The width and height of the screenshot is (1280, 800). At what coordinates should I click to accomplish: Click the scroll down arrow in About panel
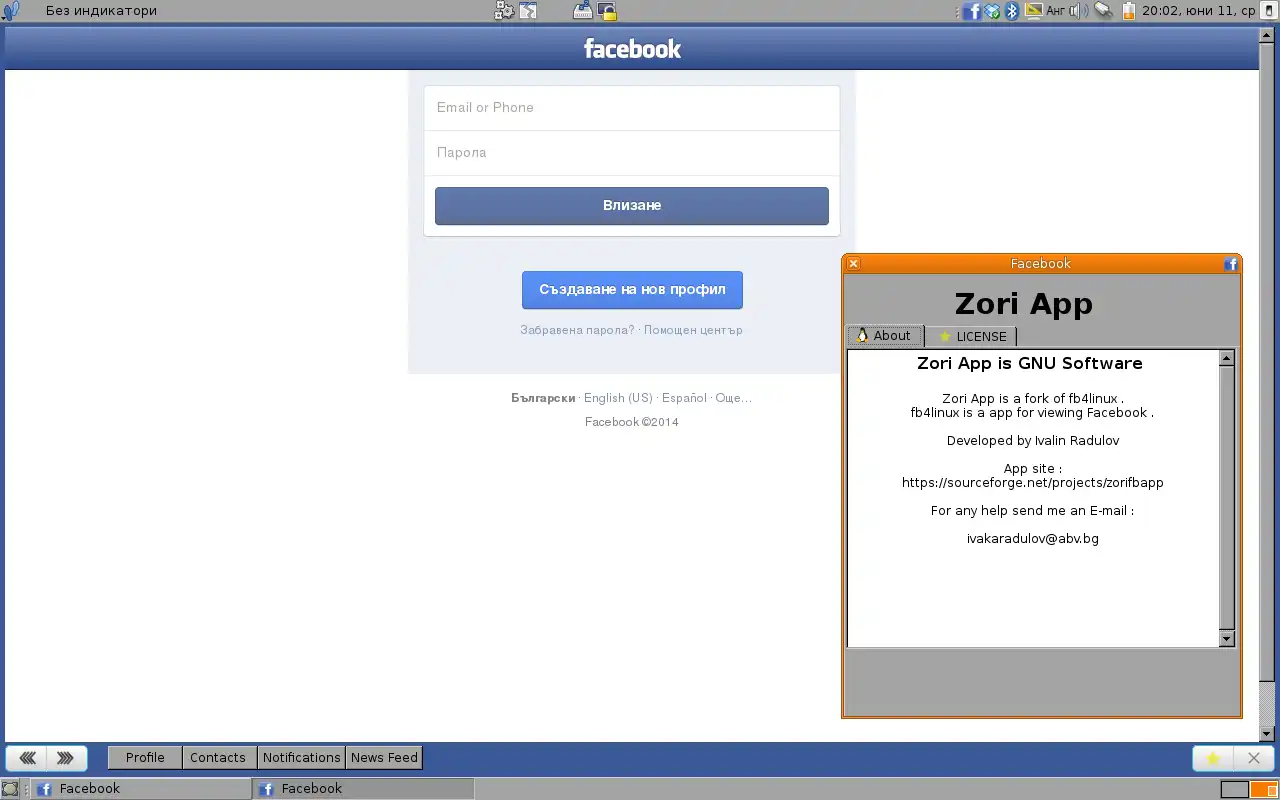(1227, 639)
